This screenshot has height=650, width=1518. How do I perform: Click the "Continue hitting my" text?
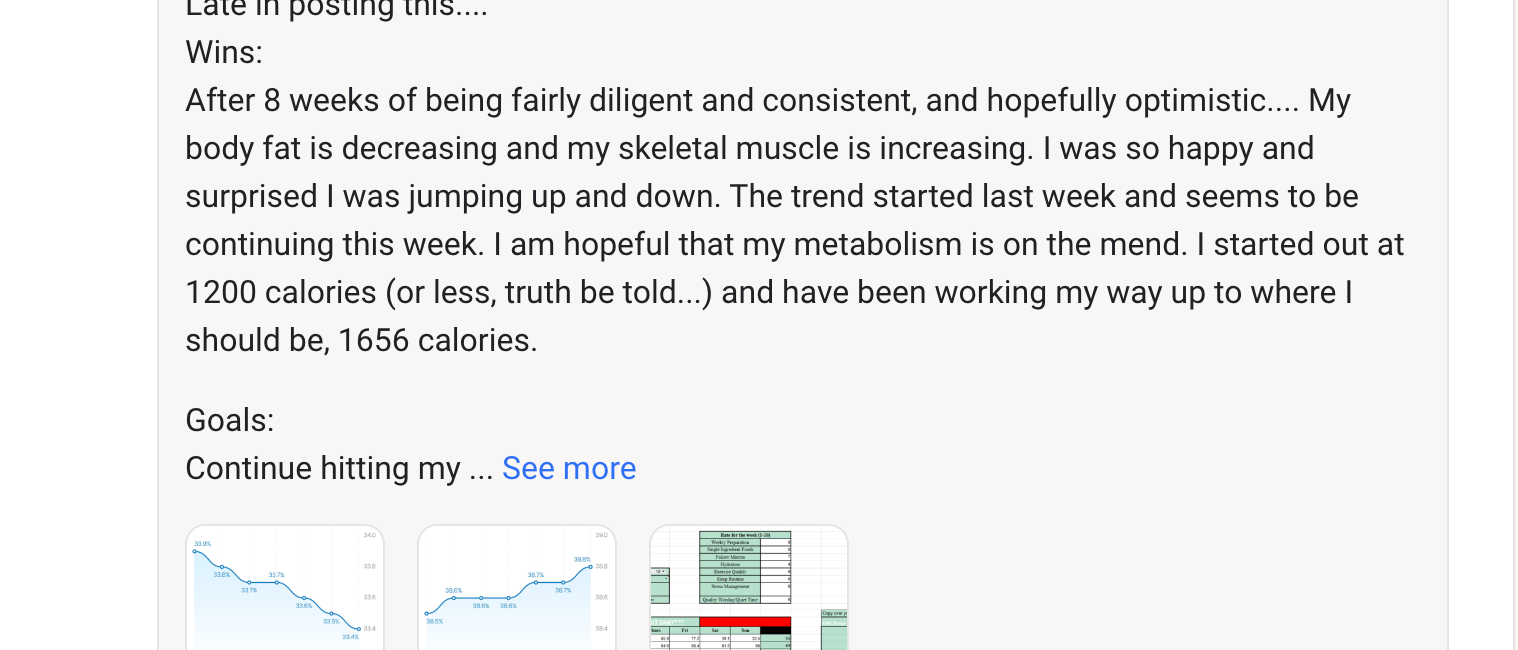[323, 468]
